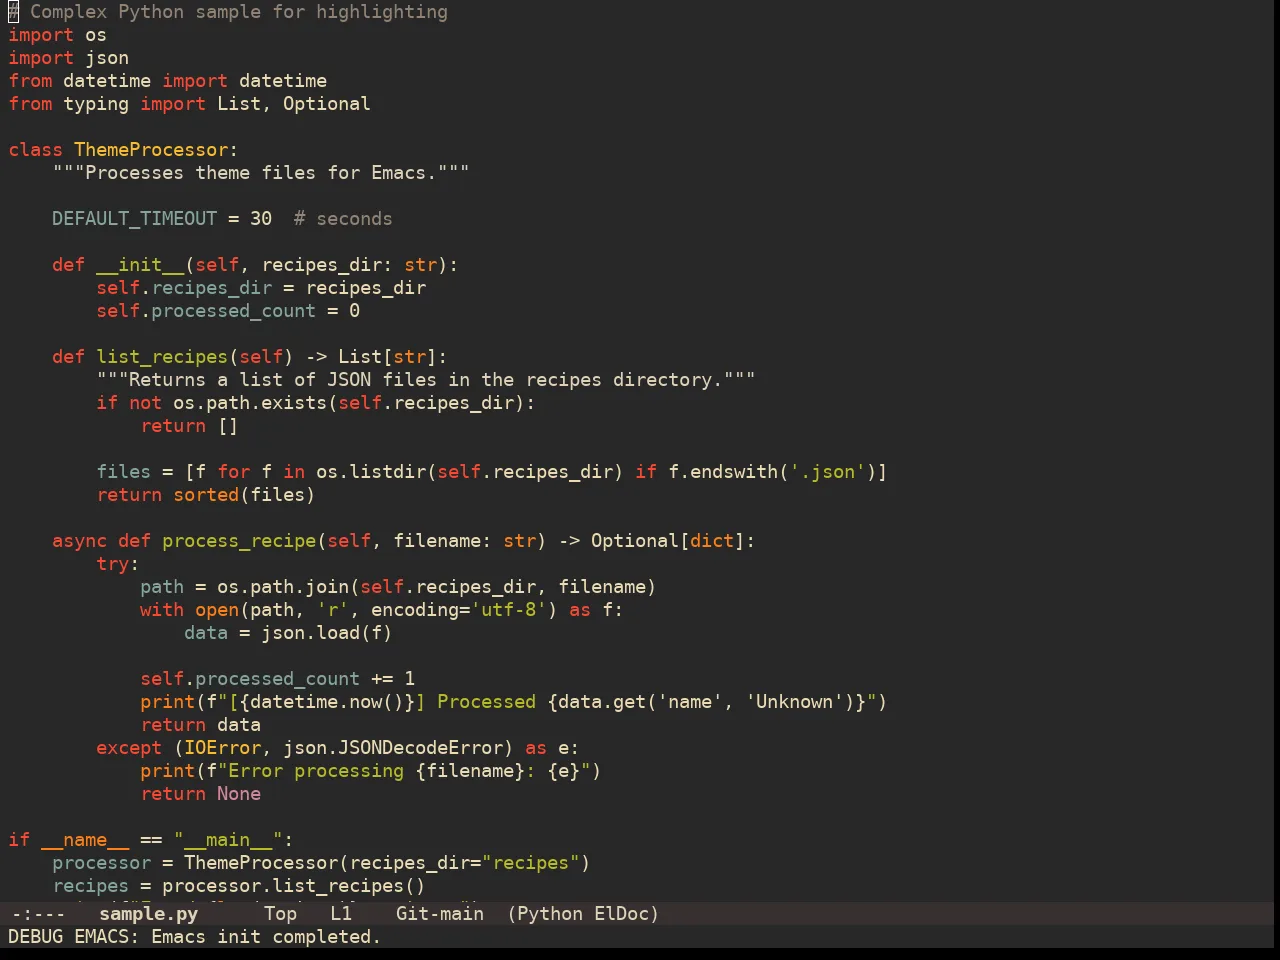Screen dimensions: 1280x960
Task: Click the '__init__' method name
Action: pyautogui.click(x=140, y=264)
